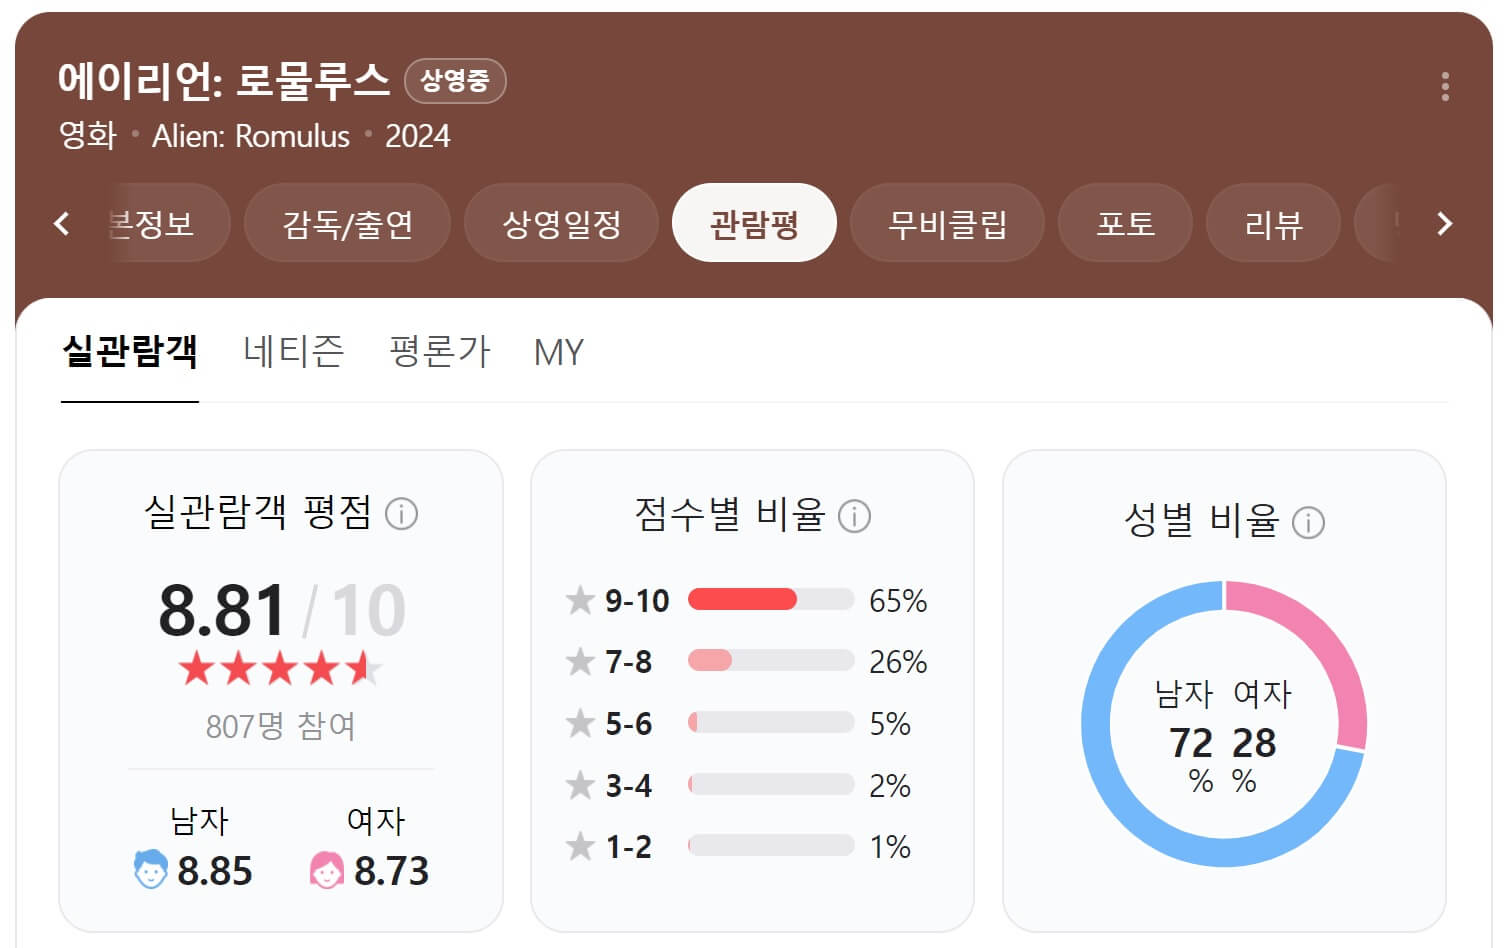Select the male (남자) face icon
This screenshot has height=948, width=1506.
(152, 870)
